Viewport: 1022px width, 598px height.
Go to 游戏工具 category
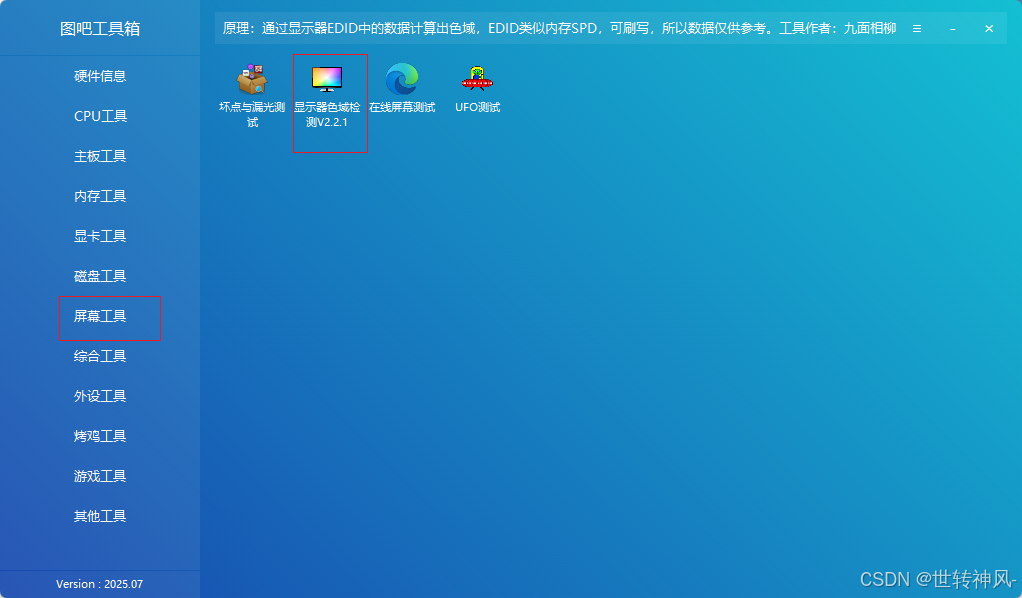100,476
